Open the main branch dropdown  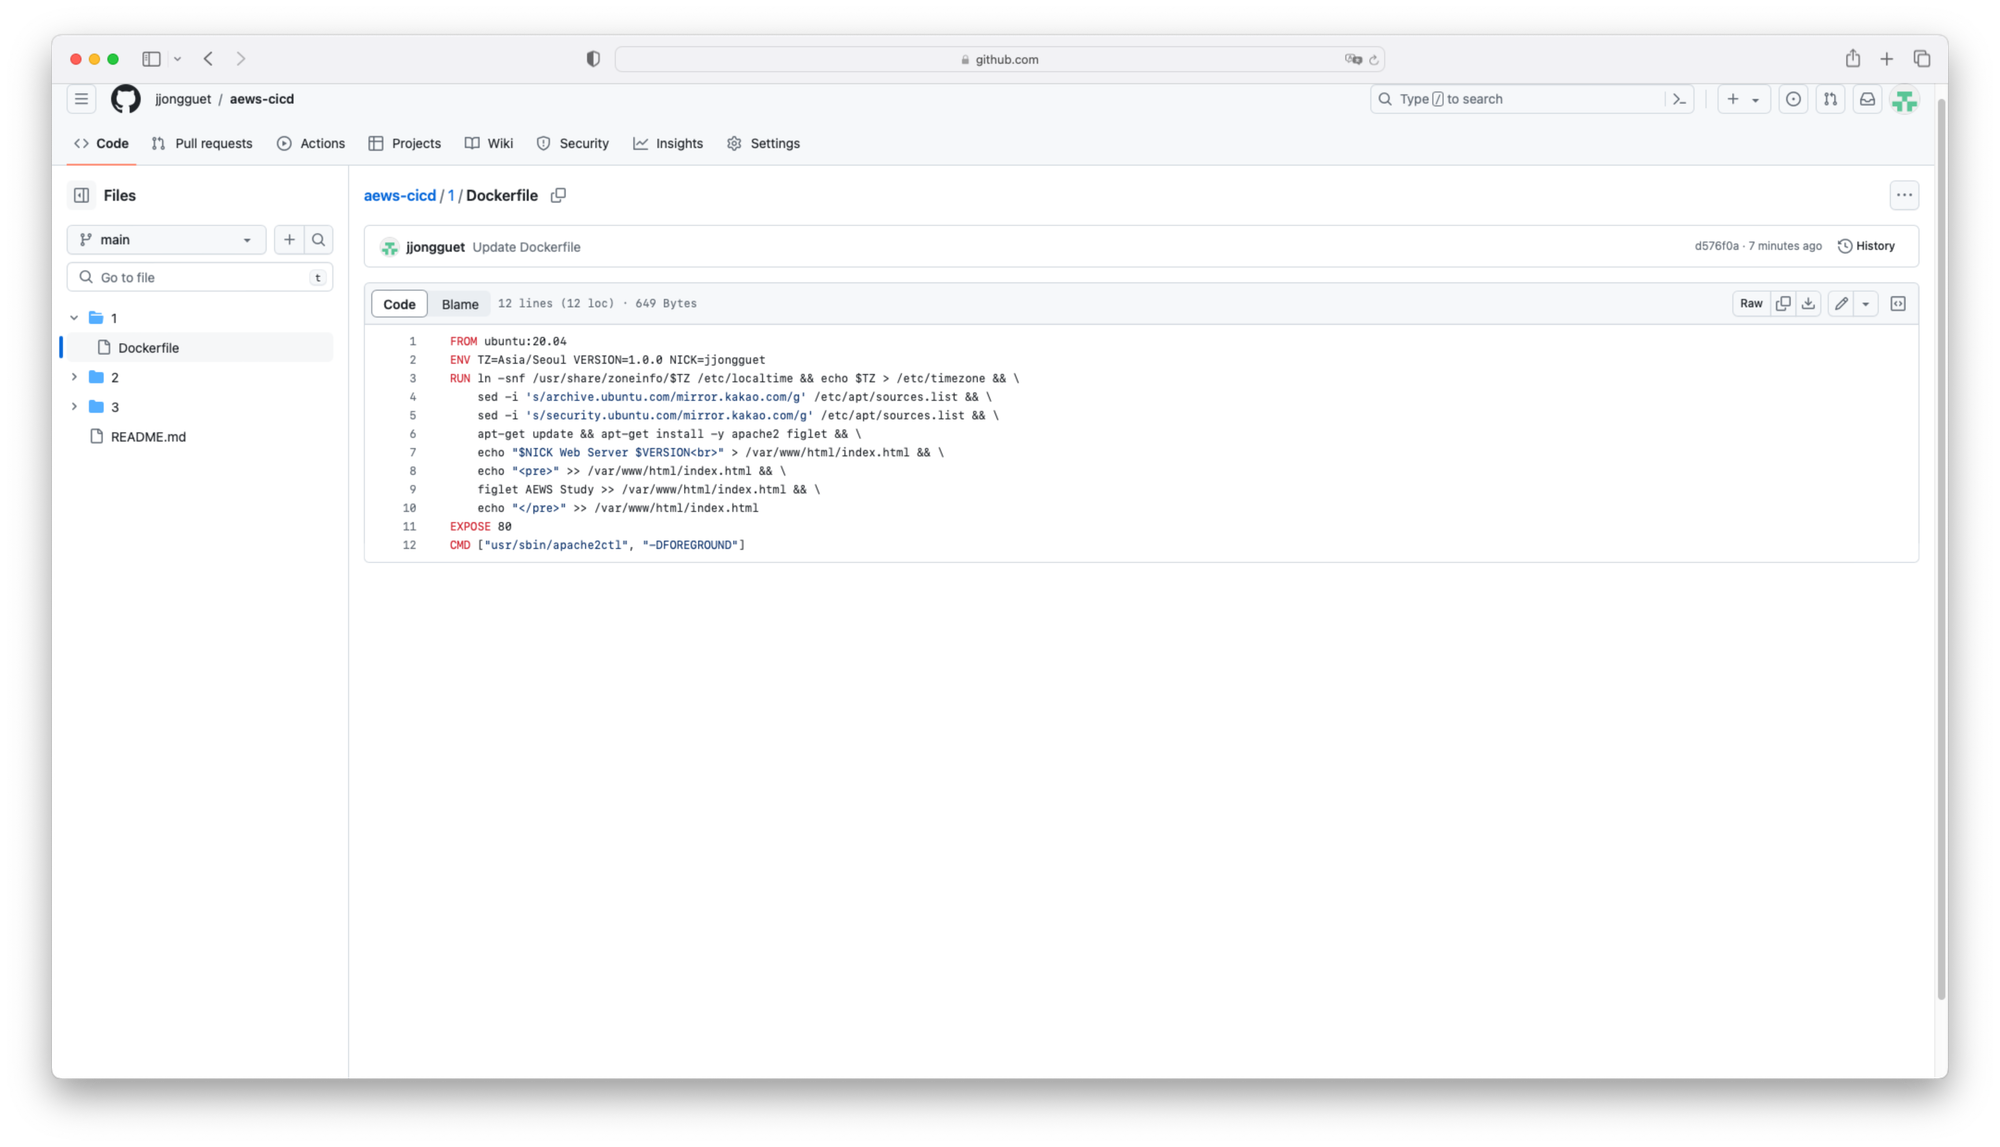pos(166,239)
